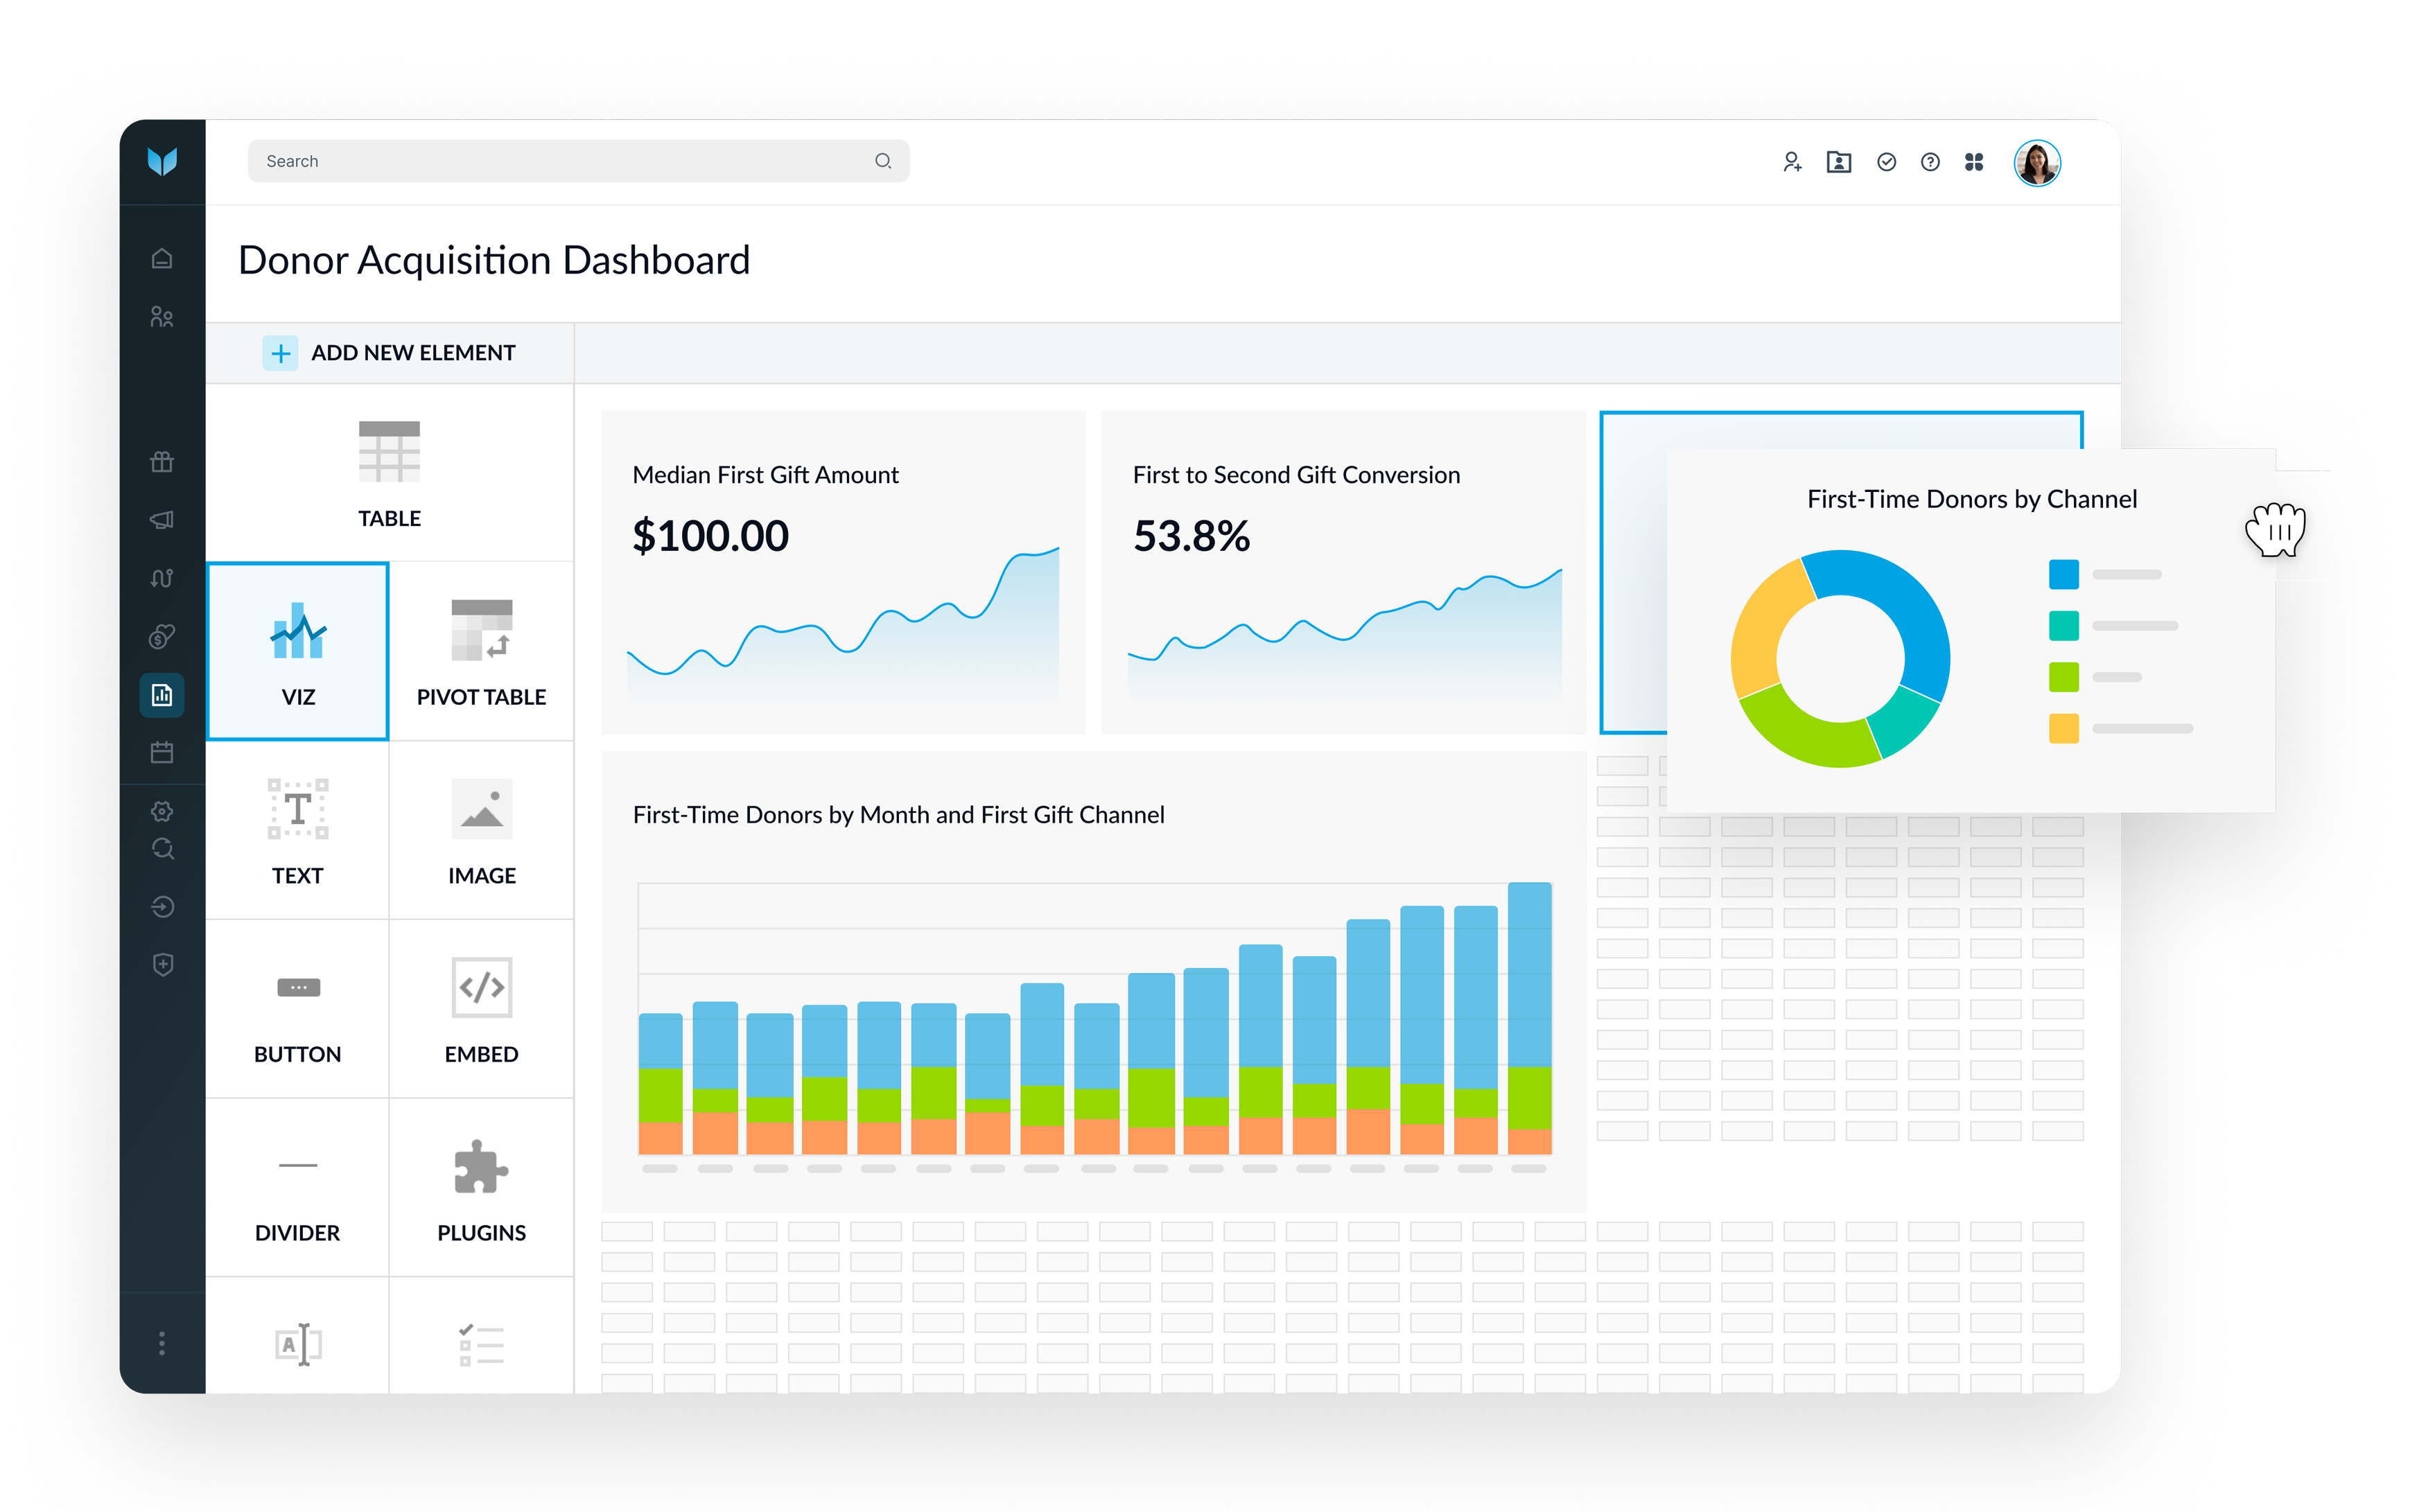Click ADD NEW ELEMENT plus button
2426x1512 pixels.
point(281,353)
